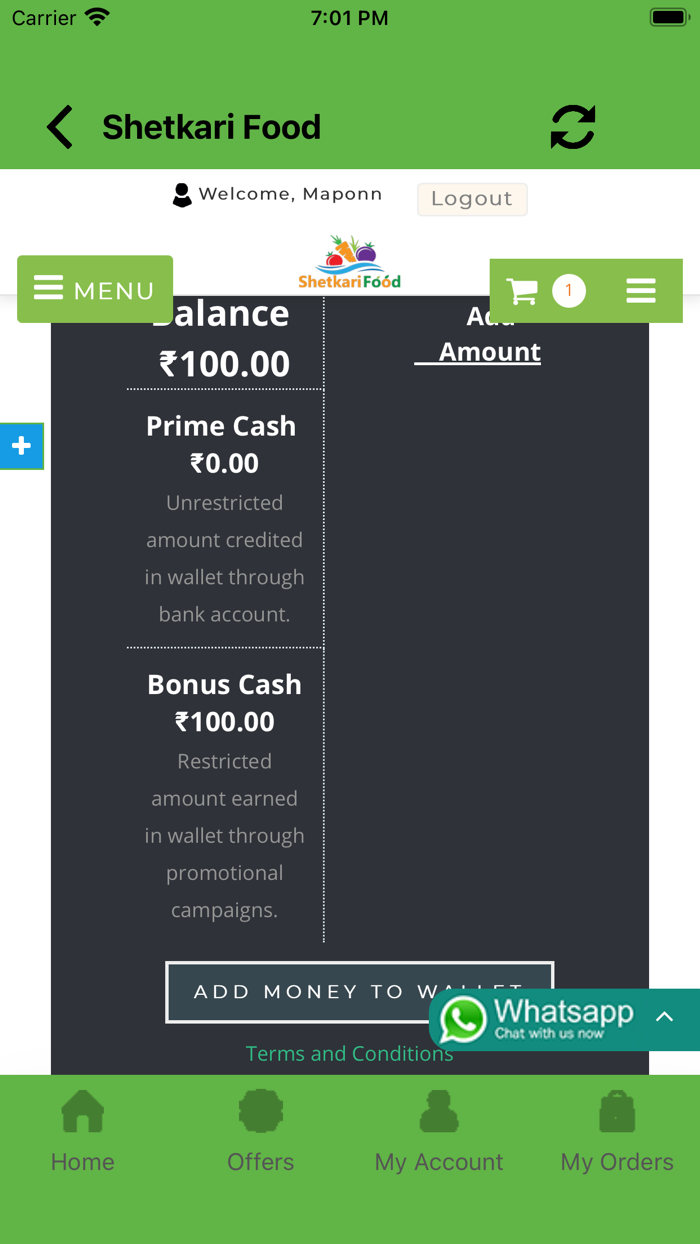Screen dimensions: 700x1244
Task: Go to the Home tab
Action: coord(83,1132)
